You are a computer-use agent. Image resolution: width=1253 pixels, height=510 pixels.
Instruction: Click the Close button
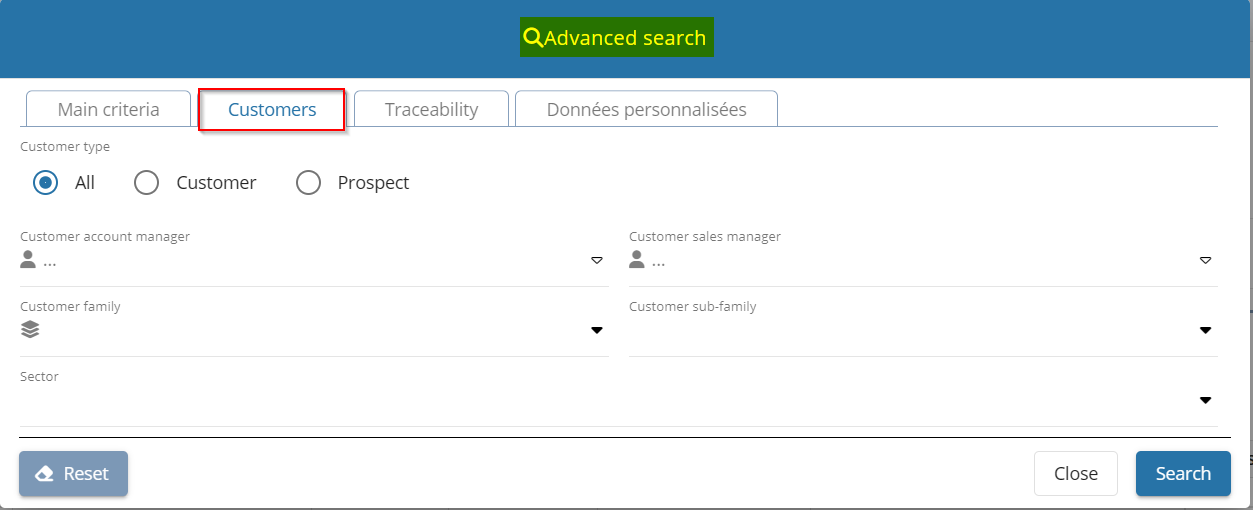click(1075, 474)
